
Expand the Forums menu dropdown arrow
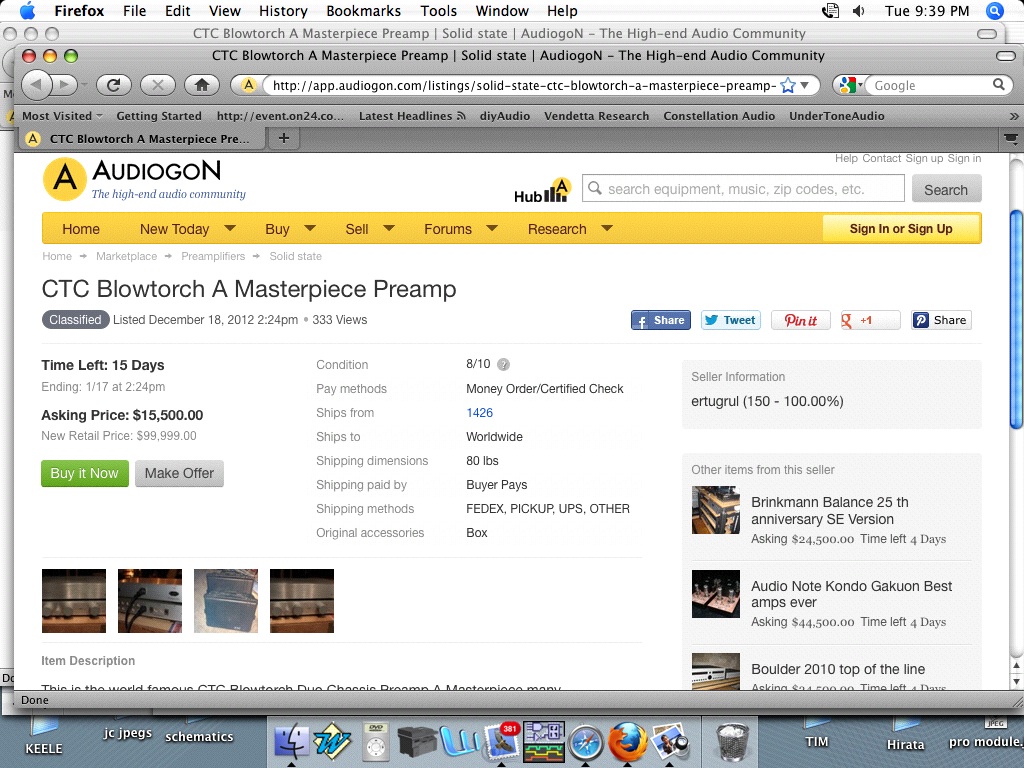click(x=492, y=229)
